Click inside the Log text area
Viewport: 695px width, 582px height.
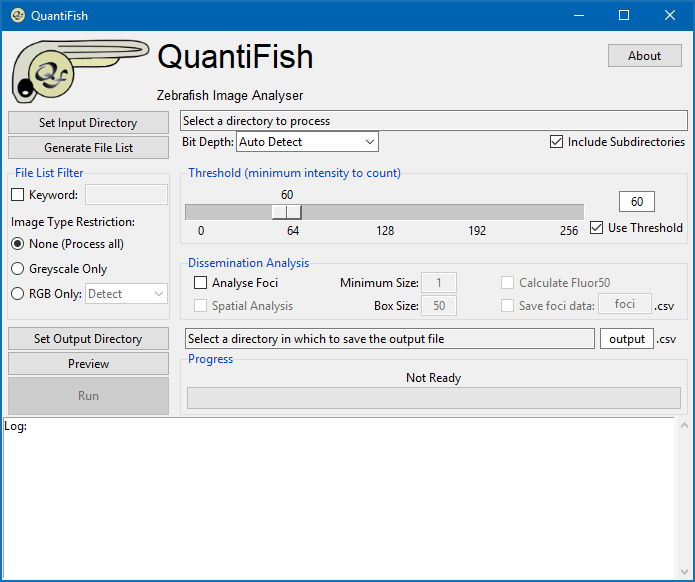point(339,499)
